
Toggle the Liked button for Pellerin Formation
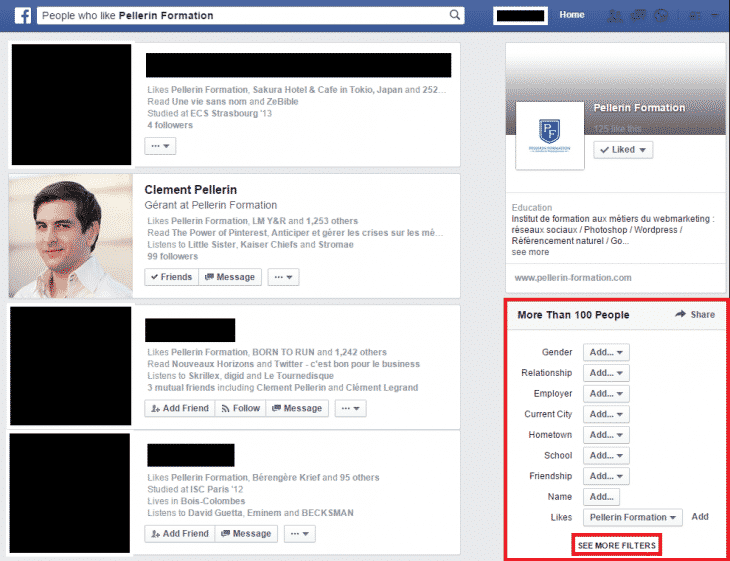click(623, 150)
